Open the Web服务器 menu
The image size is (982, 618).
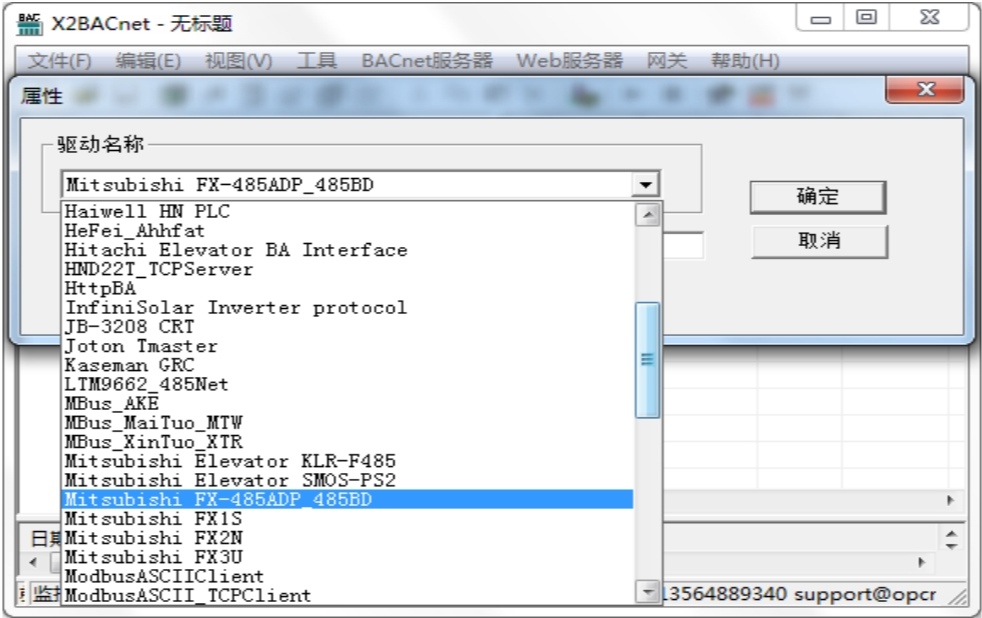569,61
